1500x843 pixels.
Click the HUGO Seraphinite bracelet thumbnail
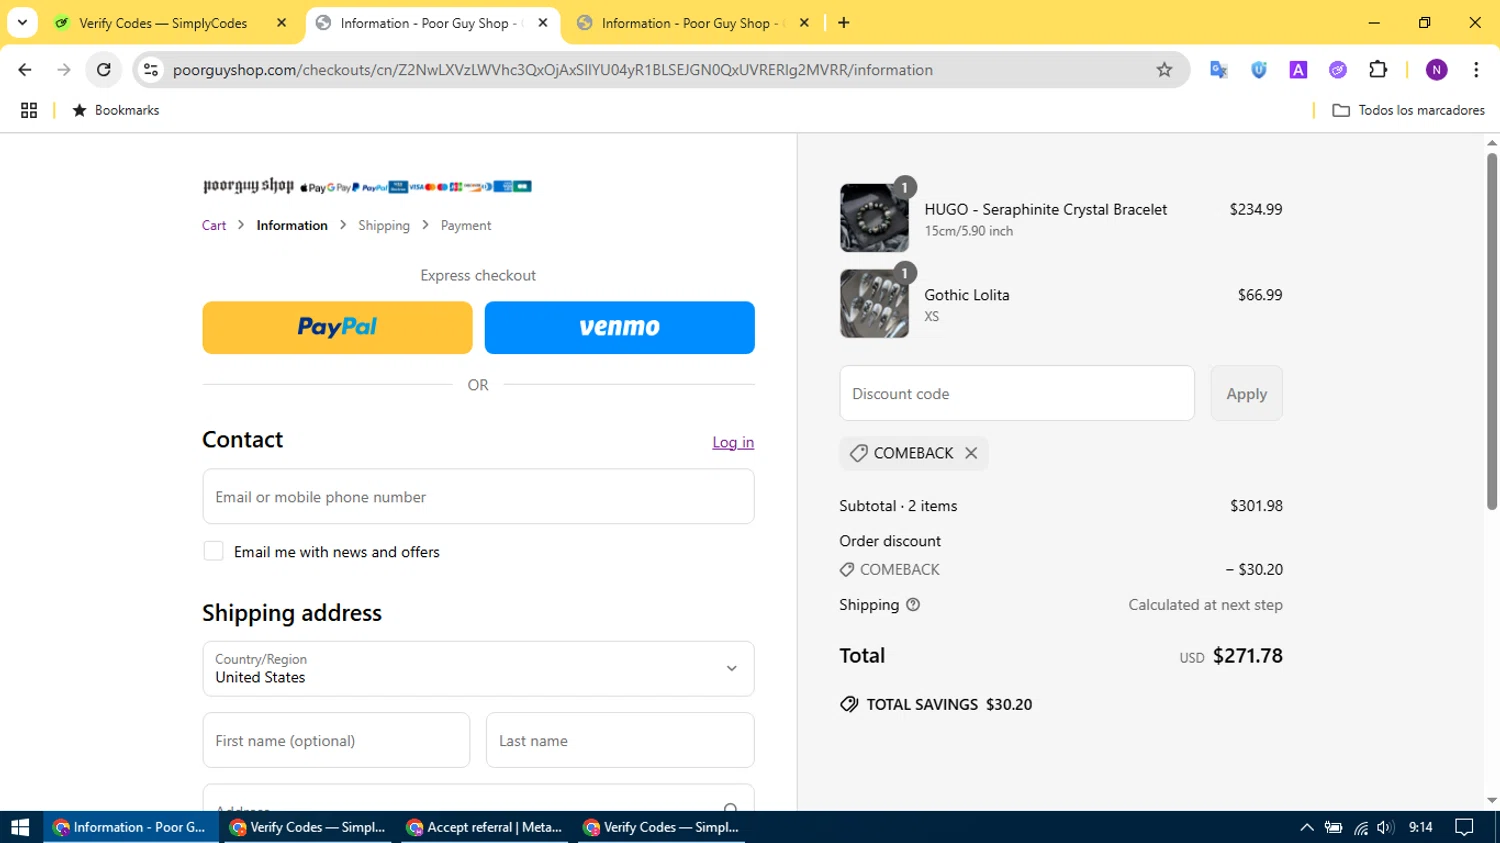[x=874, y=218]
